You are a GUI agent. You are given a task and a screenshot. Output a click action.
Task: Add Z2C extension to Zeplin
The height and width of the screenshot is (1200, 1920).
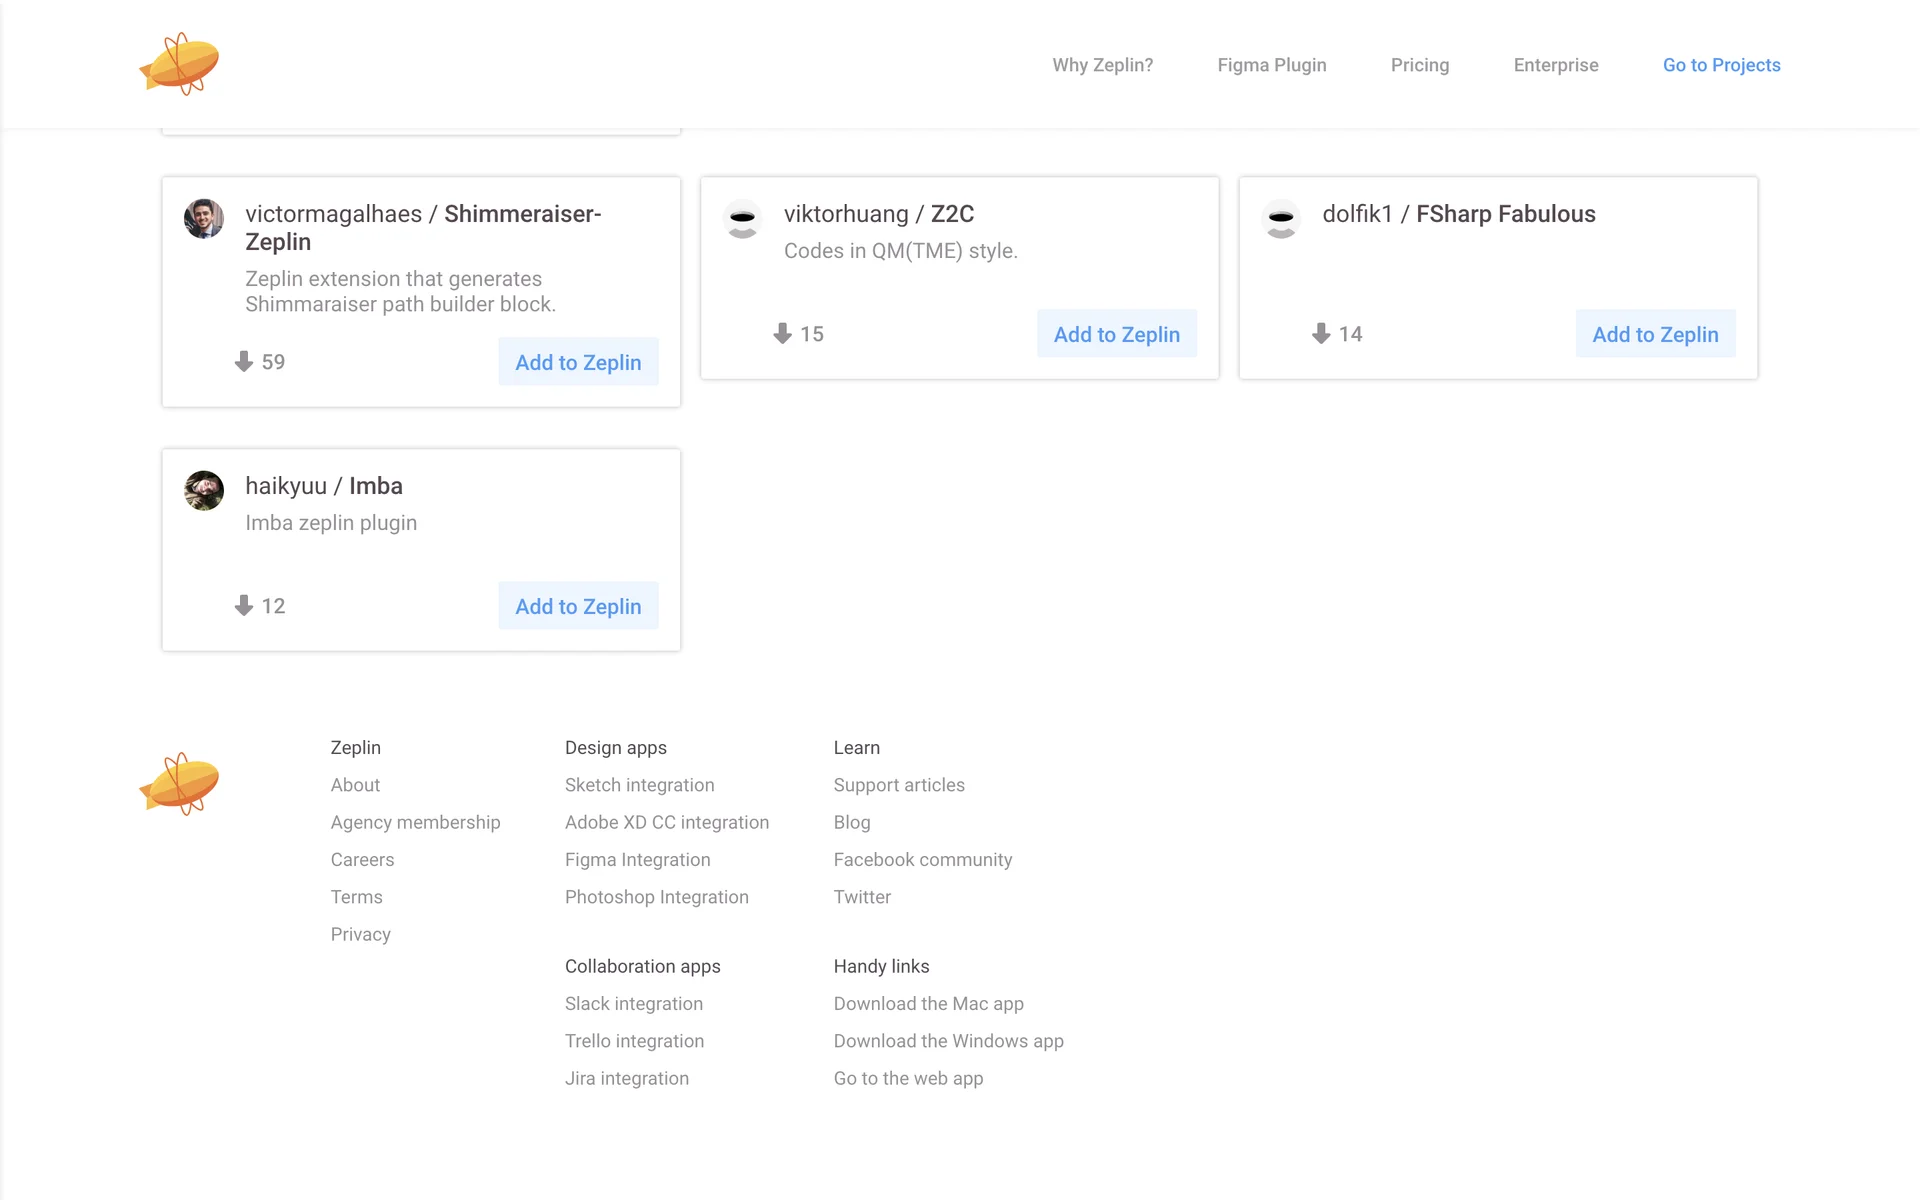pos(1116,334)
